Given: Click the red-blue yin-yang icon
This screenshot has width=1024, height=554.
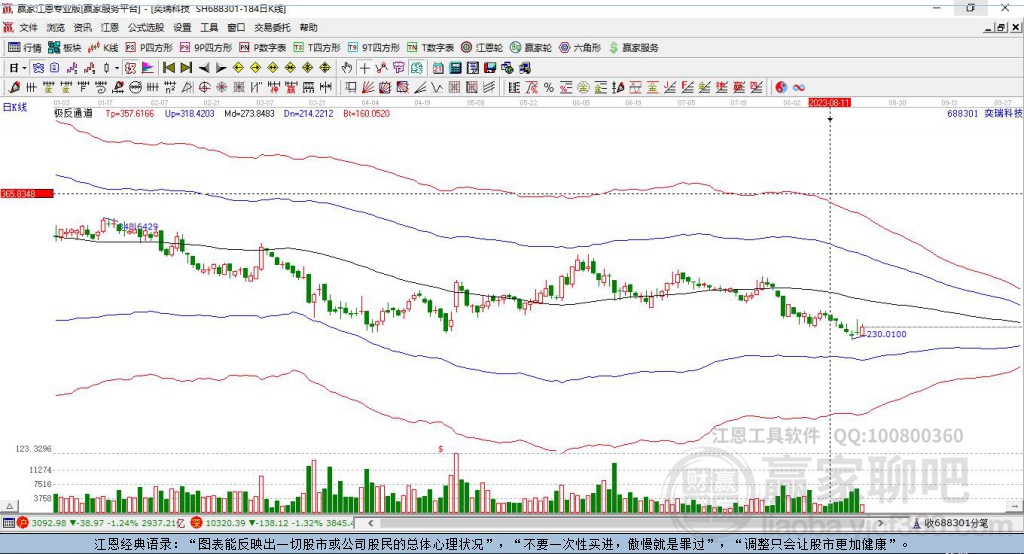Looking at the screenshot, I should coord(780,87).
